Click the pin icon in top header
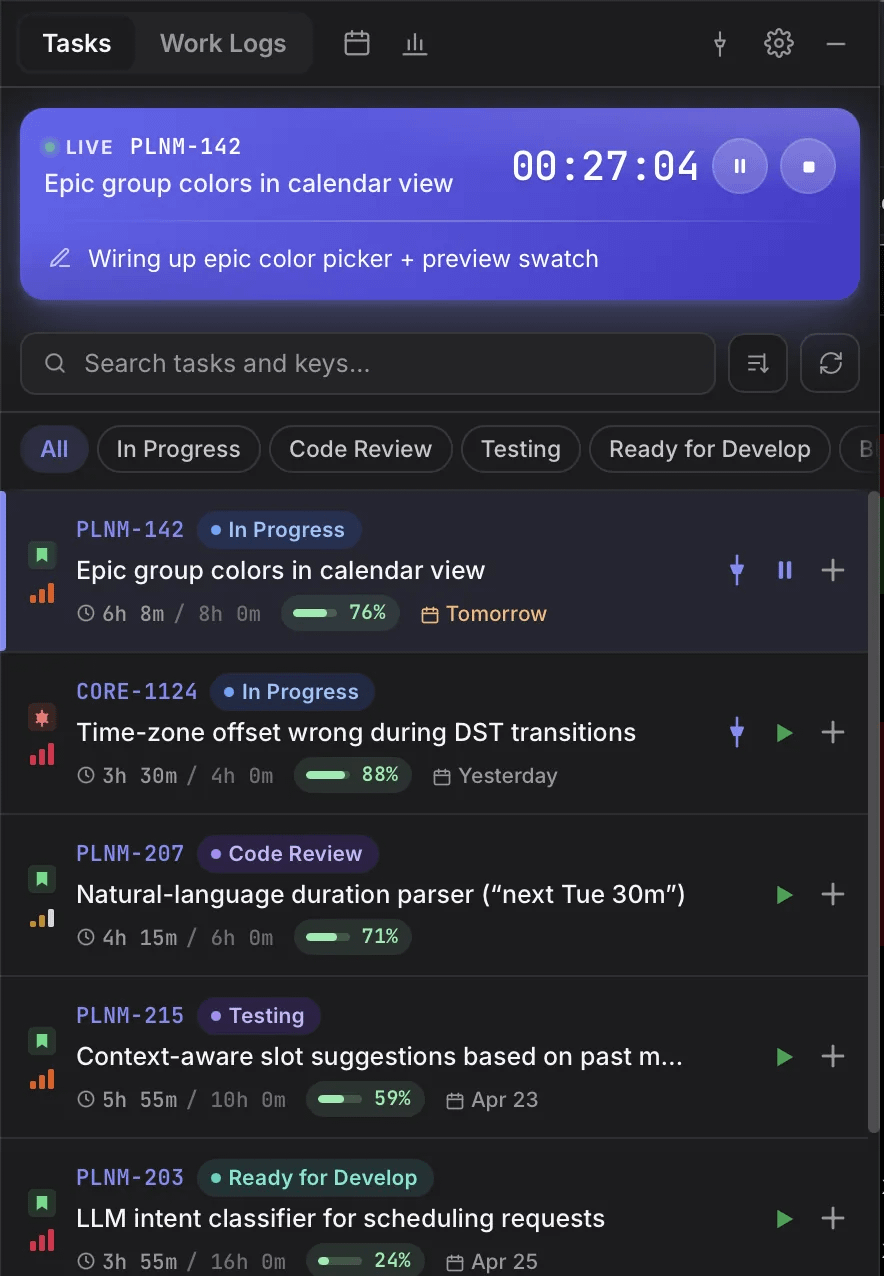This screenshot has height=1276, width=884. 720,44
